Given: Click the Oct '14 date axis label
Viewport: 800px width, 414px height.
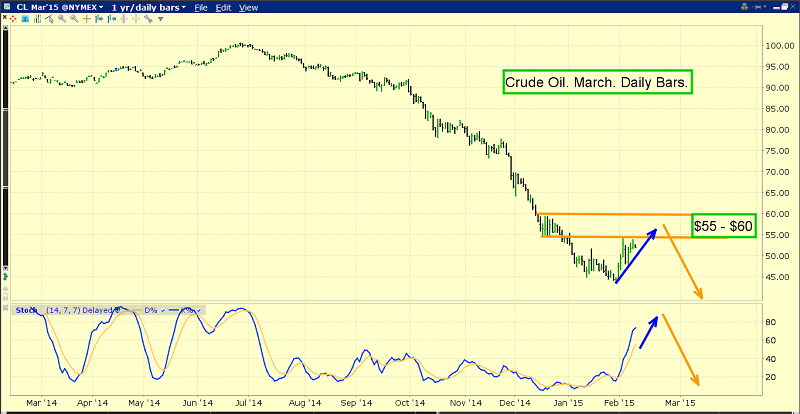Looking at the screenshot, I should pos(409,402).
